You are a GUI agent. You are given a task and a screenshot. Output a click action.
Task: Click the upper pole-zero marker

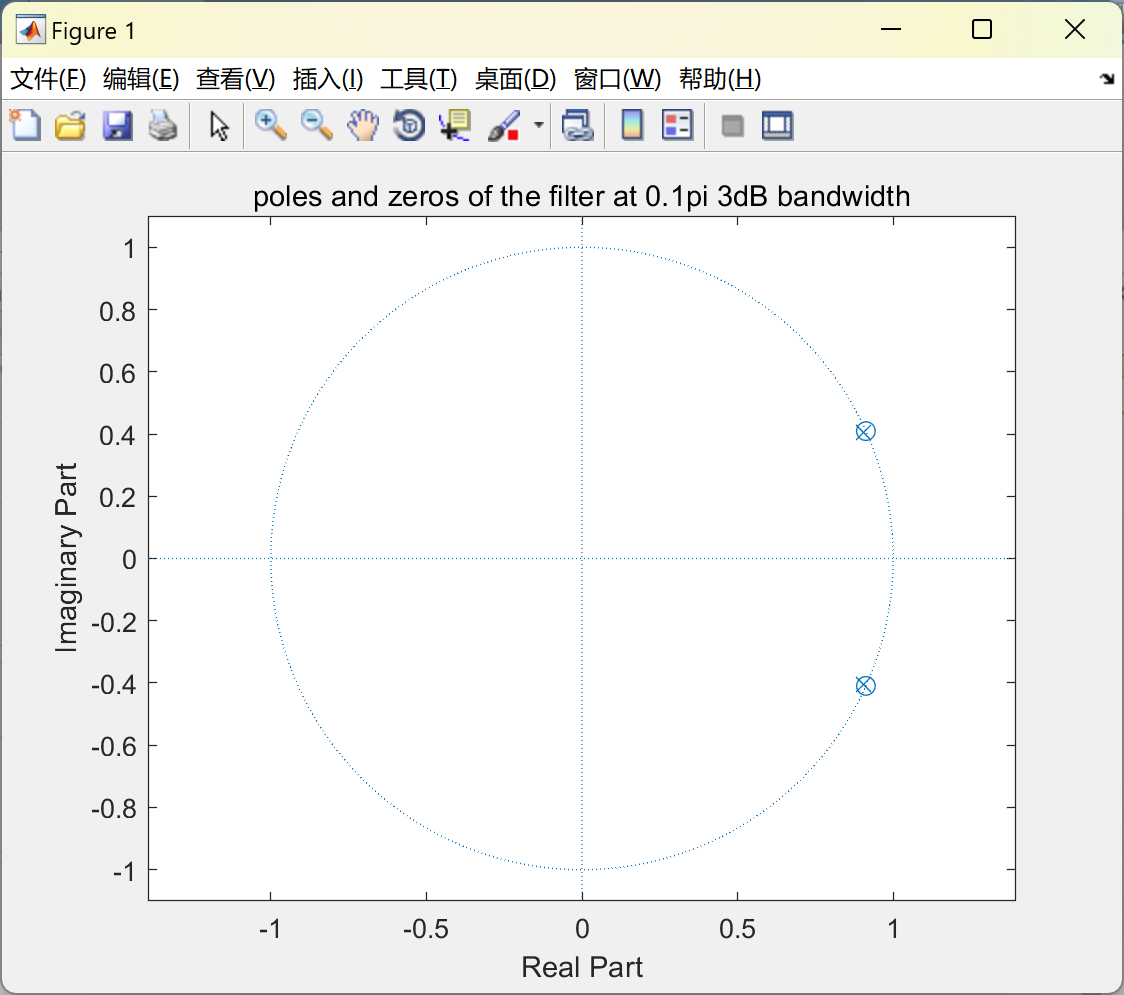(x=865, y=432)
